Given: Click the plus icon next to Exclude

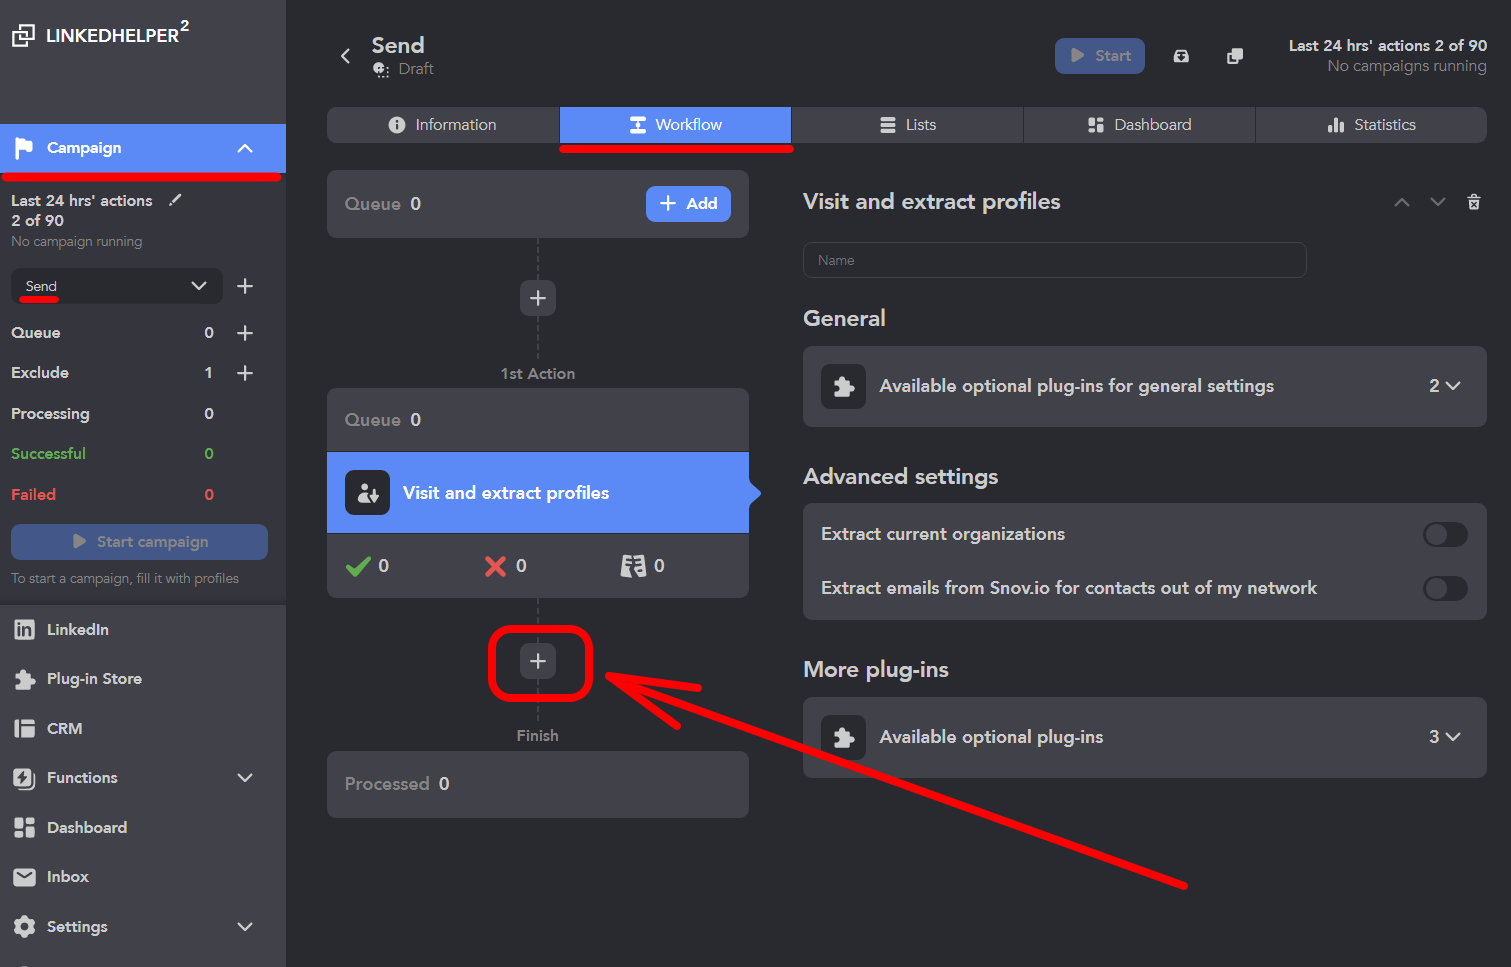Looking at the screenshot, I should point(245,373).
